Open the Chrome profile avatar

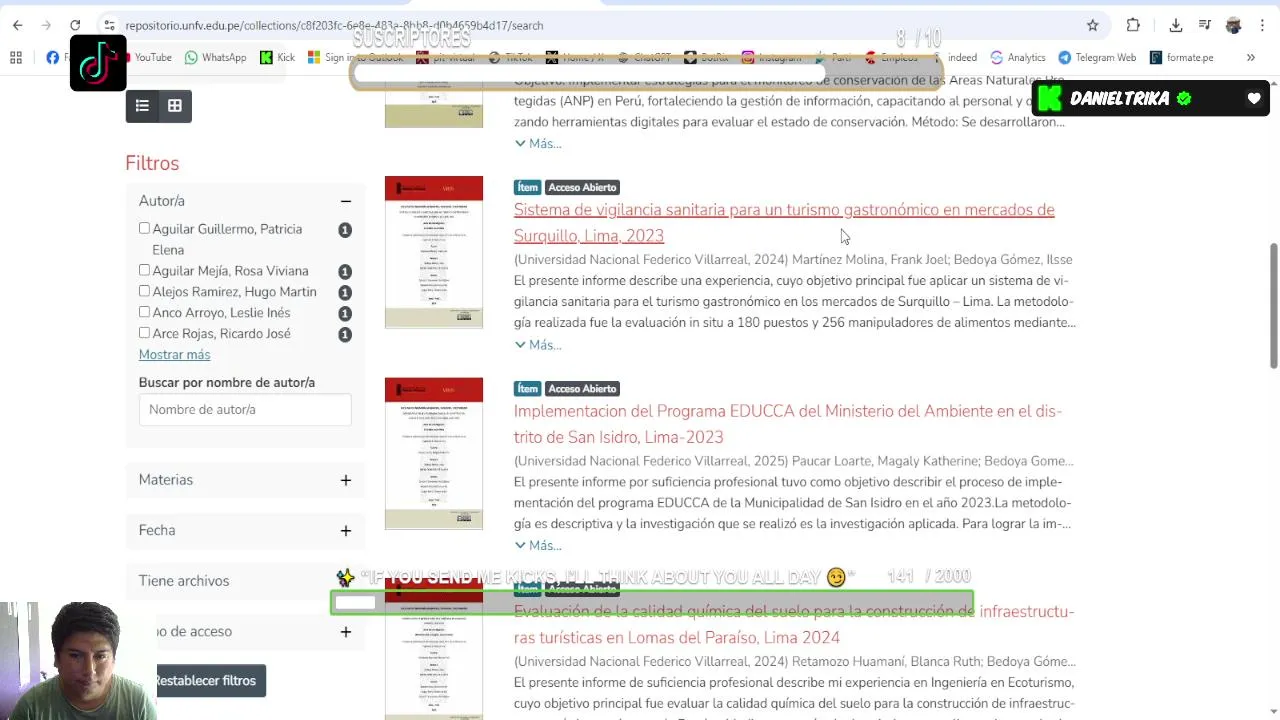coord(1234,25)
